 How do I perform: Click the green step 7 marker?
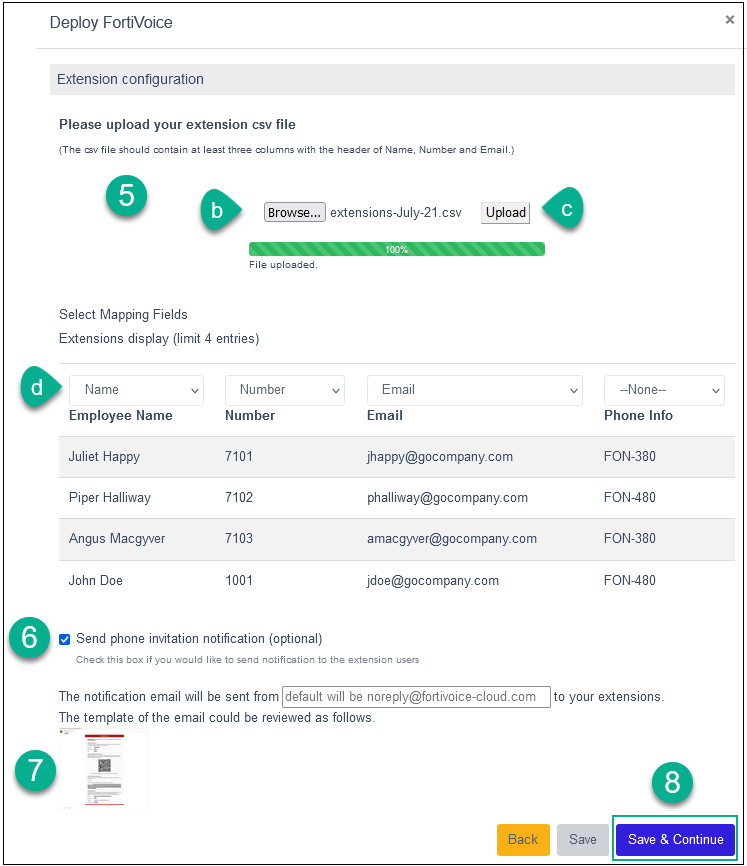click(34, 770)
